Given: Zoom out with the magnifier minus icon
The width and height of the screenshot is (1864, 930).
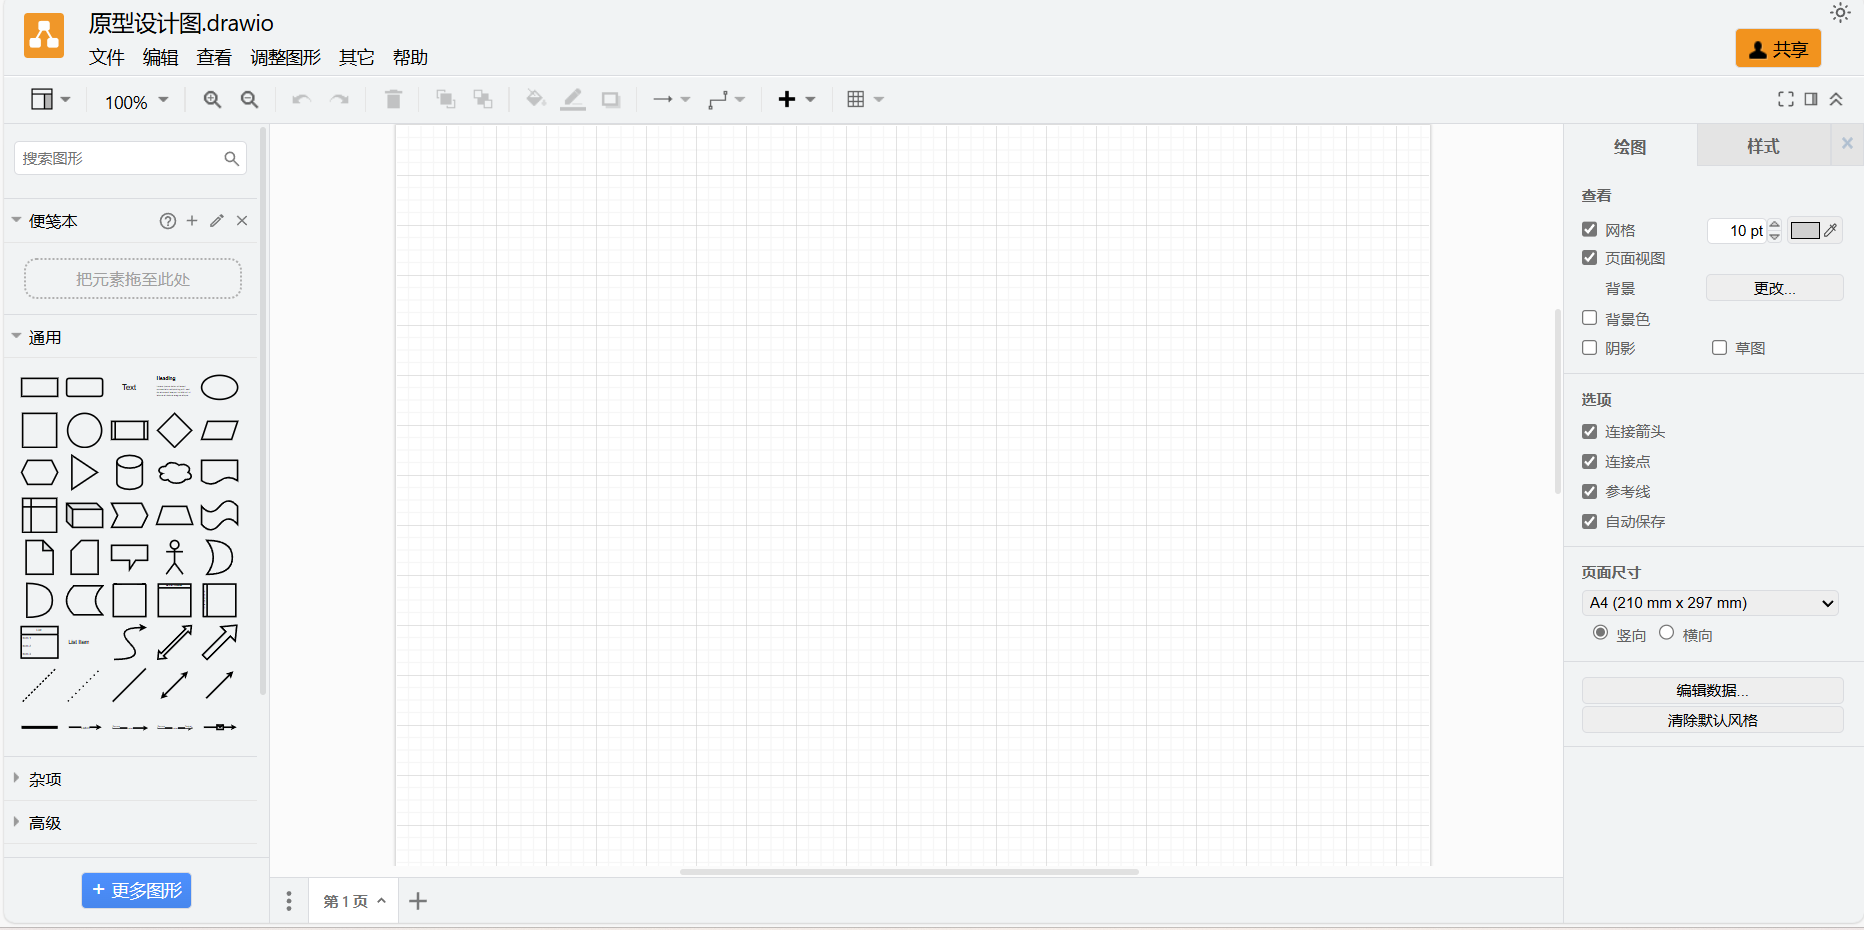Looking at the screenshot, I should coord(250,99).
